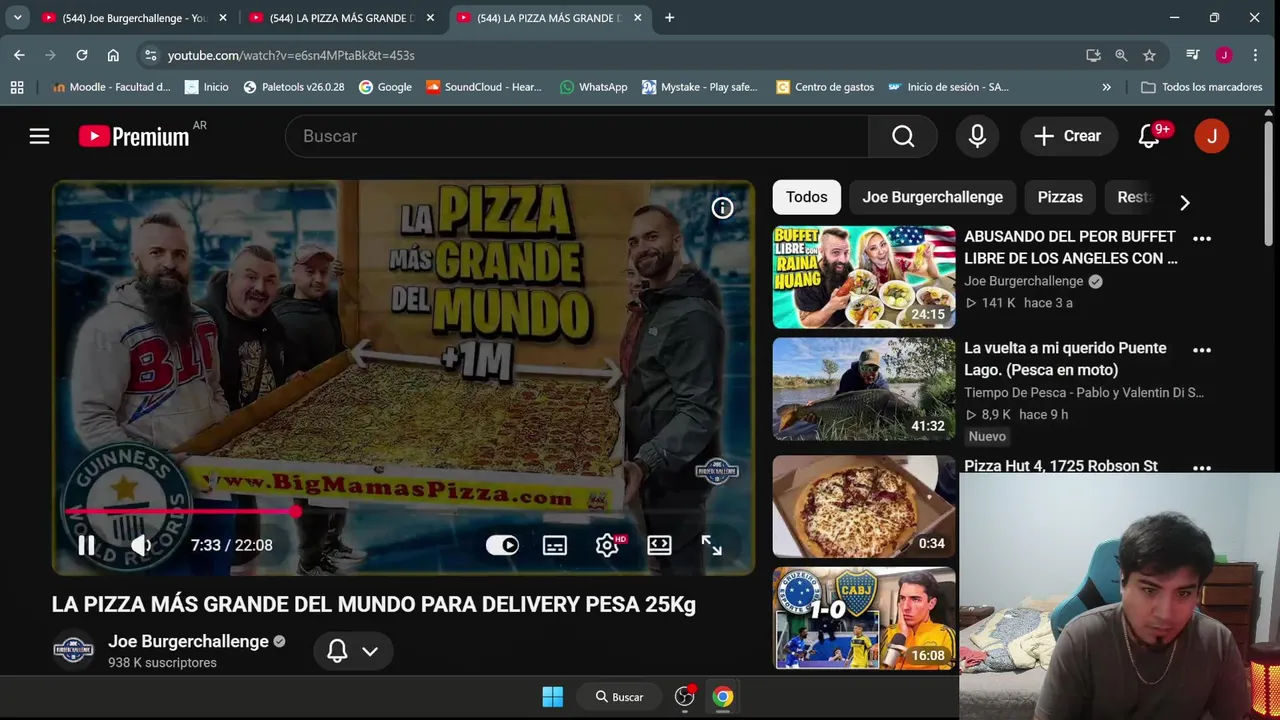Open the page zoom magnifier icon
This screenshot has height=720, width=1280.
click(x=1121, y=55)
